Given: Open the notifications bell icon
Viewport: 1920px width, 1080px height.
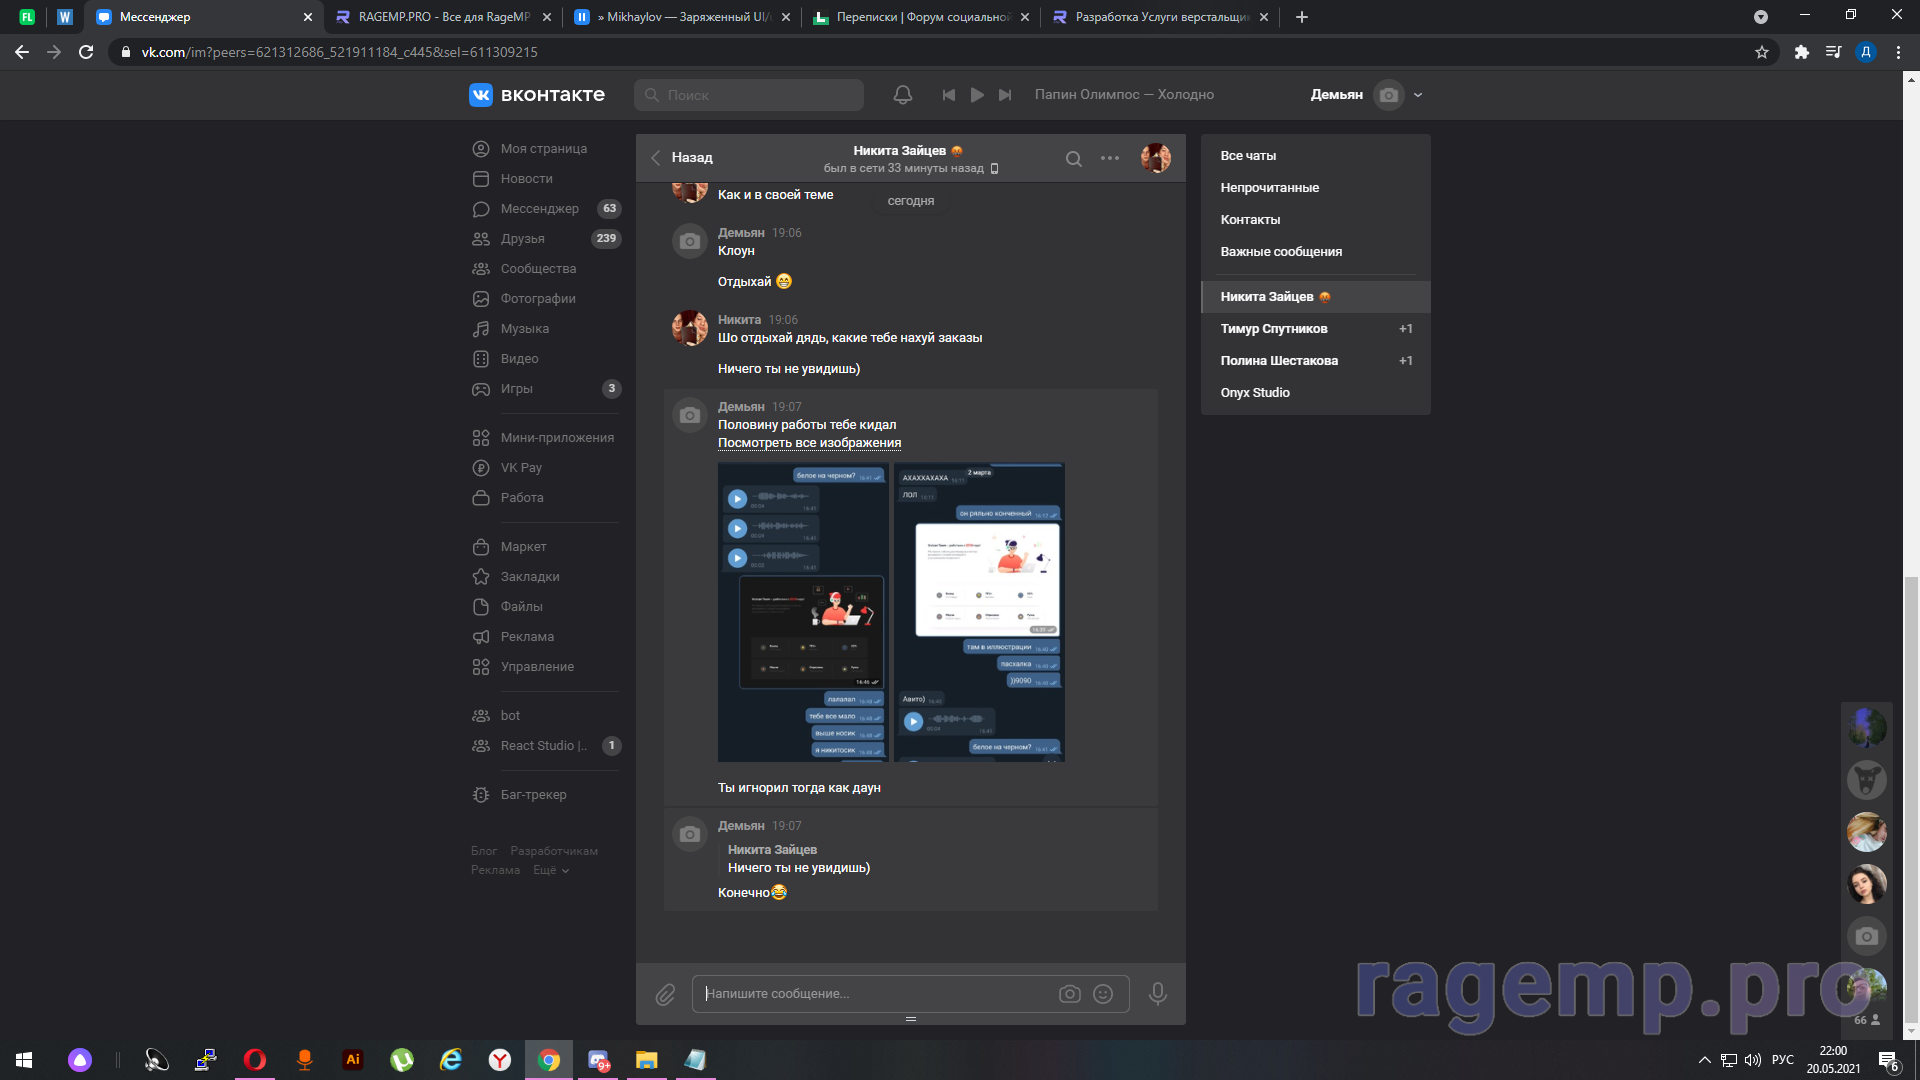Looking at the screenshot, I should [x=902, y=95].
